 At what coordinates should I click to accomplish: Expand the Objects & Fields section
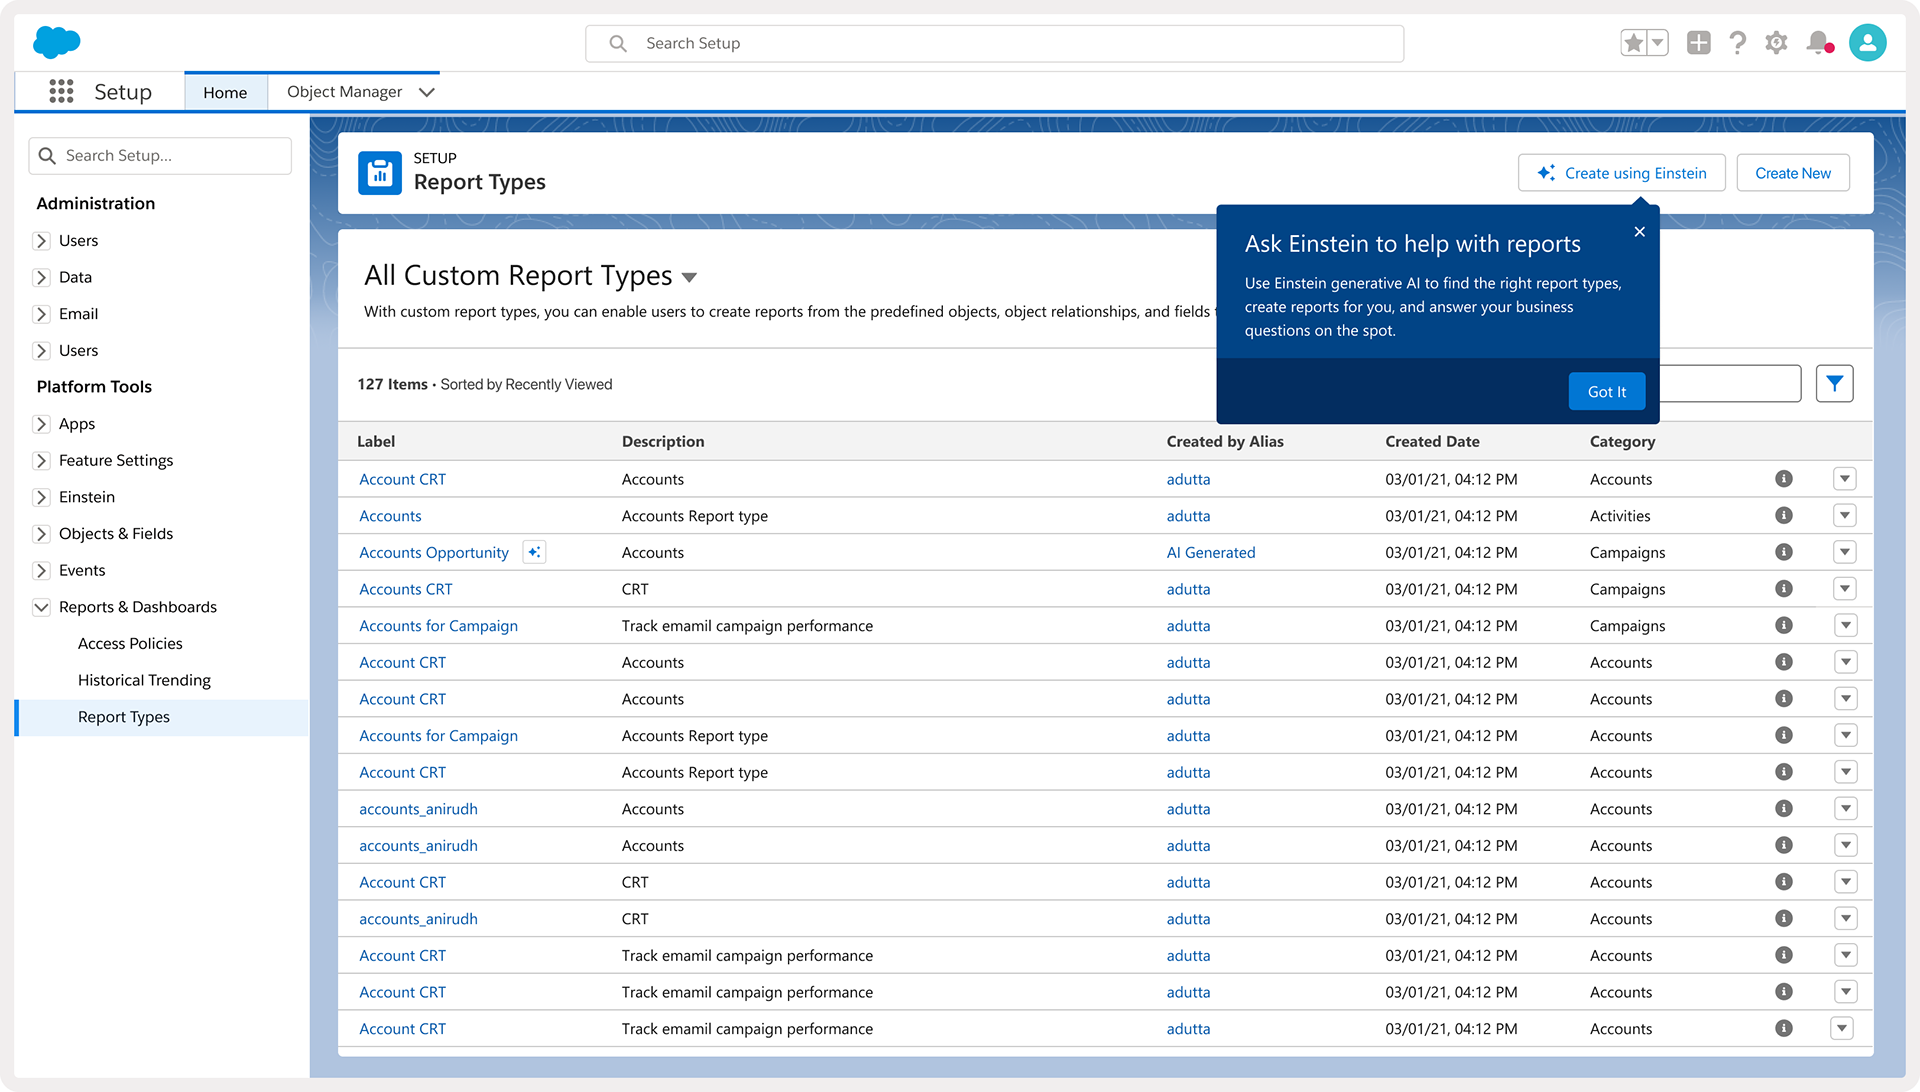[41, 534]
